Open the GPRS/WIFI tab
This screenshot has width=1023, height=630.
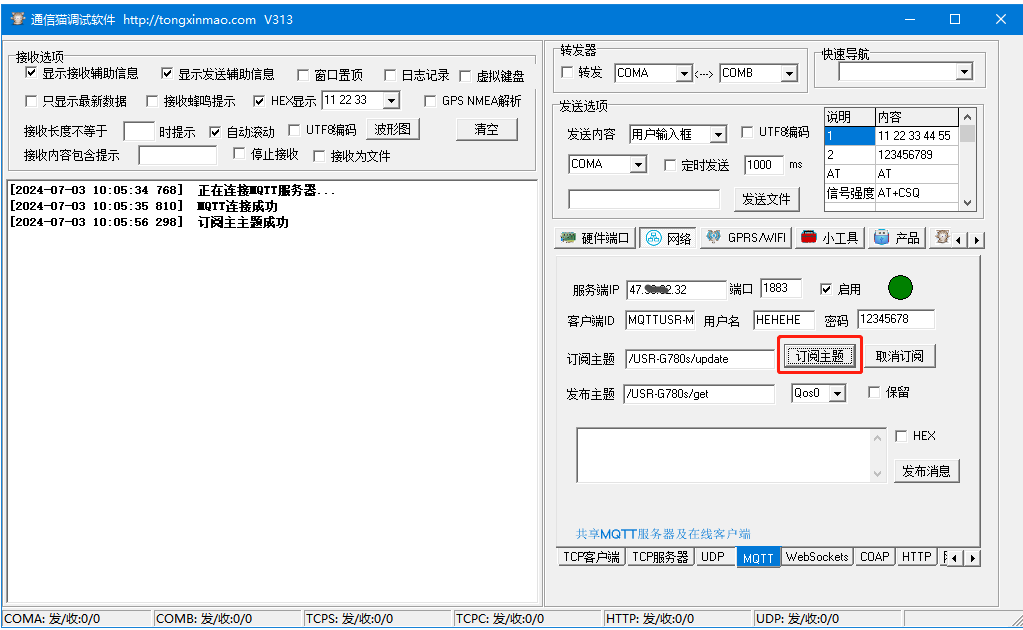click(747, 238)
